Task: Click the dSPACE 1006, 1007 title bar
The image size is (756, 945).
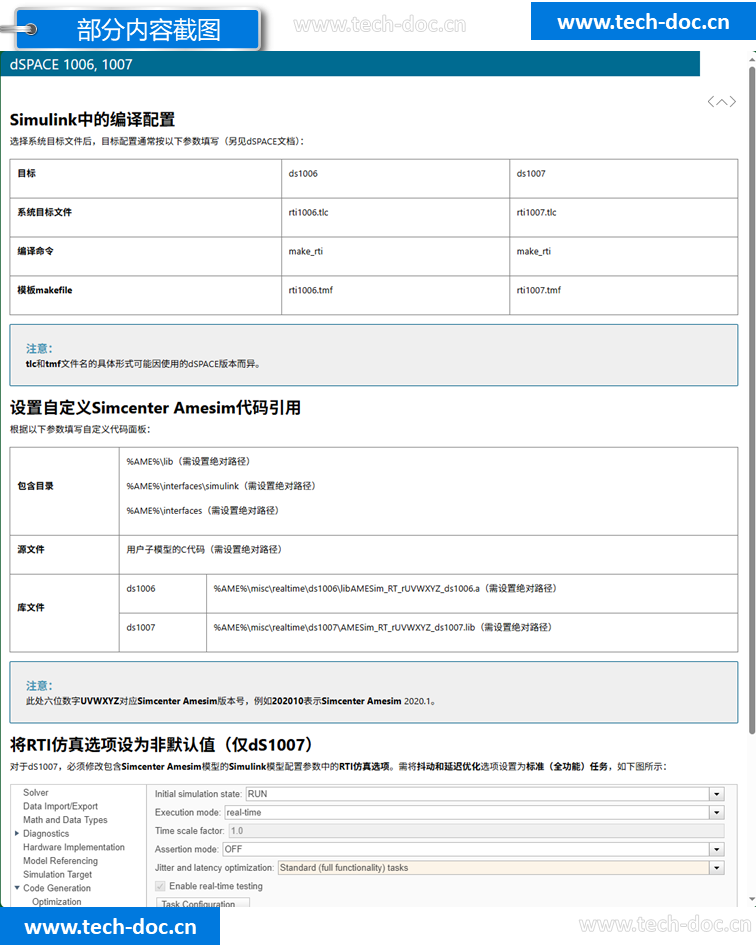Action: click(x=350, y=64)
